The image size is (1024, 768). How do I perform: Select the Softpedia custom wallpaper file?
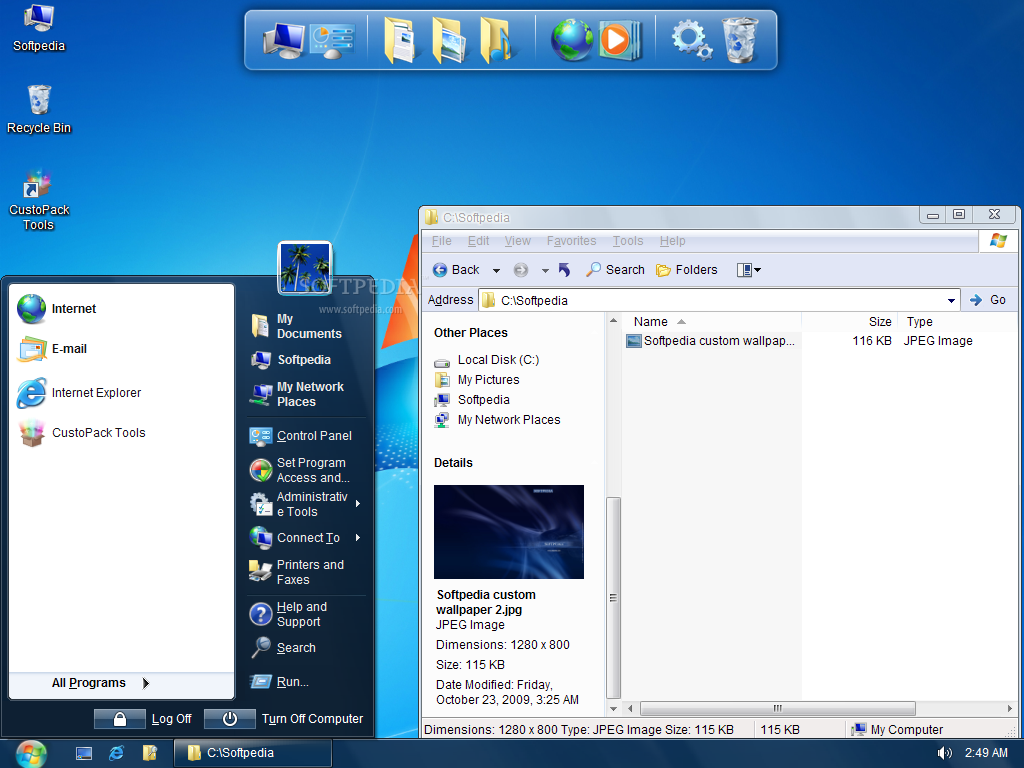pos(711,341)
